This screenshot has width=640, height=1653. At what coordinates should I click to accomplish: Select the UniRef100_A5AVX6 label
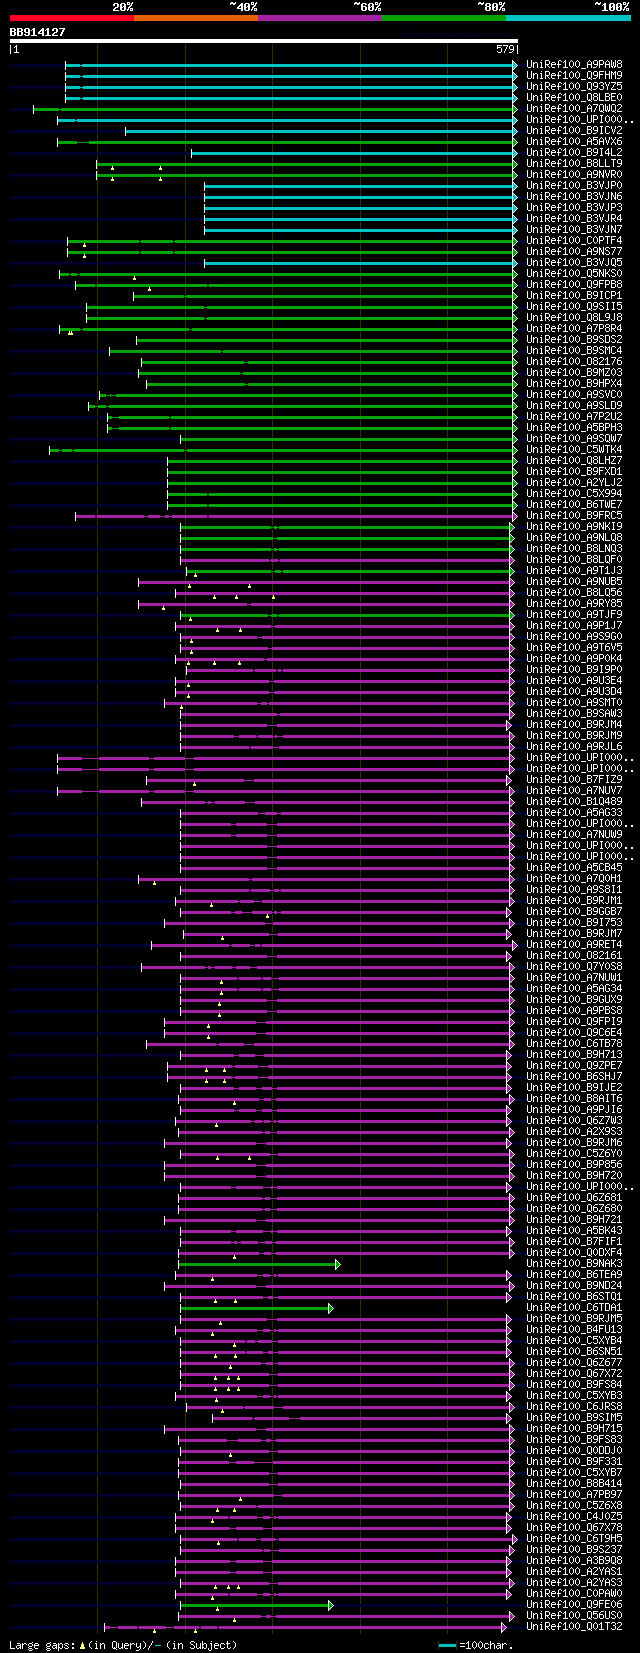tap(574, 141)
